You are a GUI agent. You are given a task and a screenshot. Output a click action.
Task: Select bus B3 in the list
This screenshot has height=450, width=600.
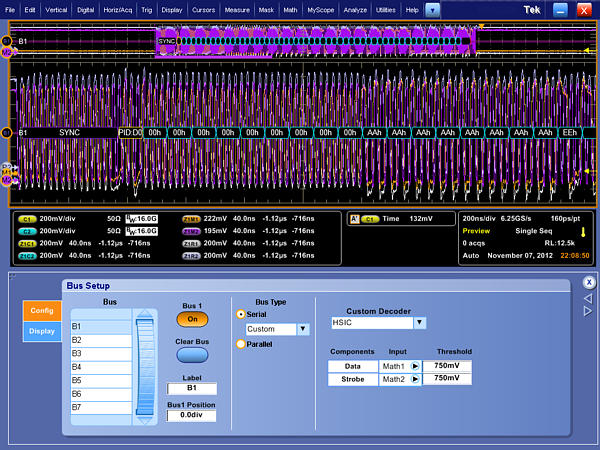tap(99, 353)
